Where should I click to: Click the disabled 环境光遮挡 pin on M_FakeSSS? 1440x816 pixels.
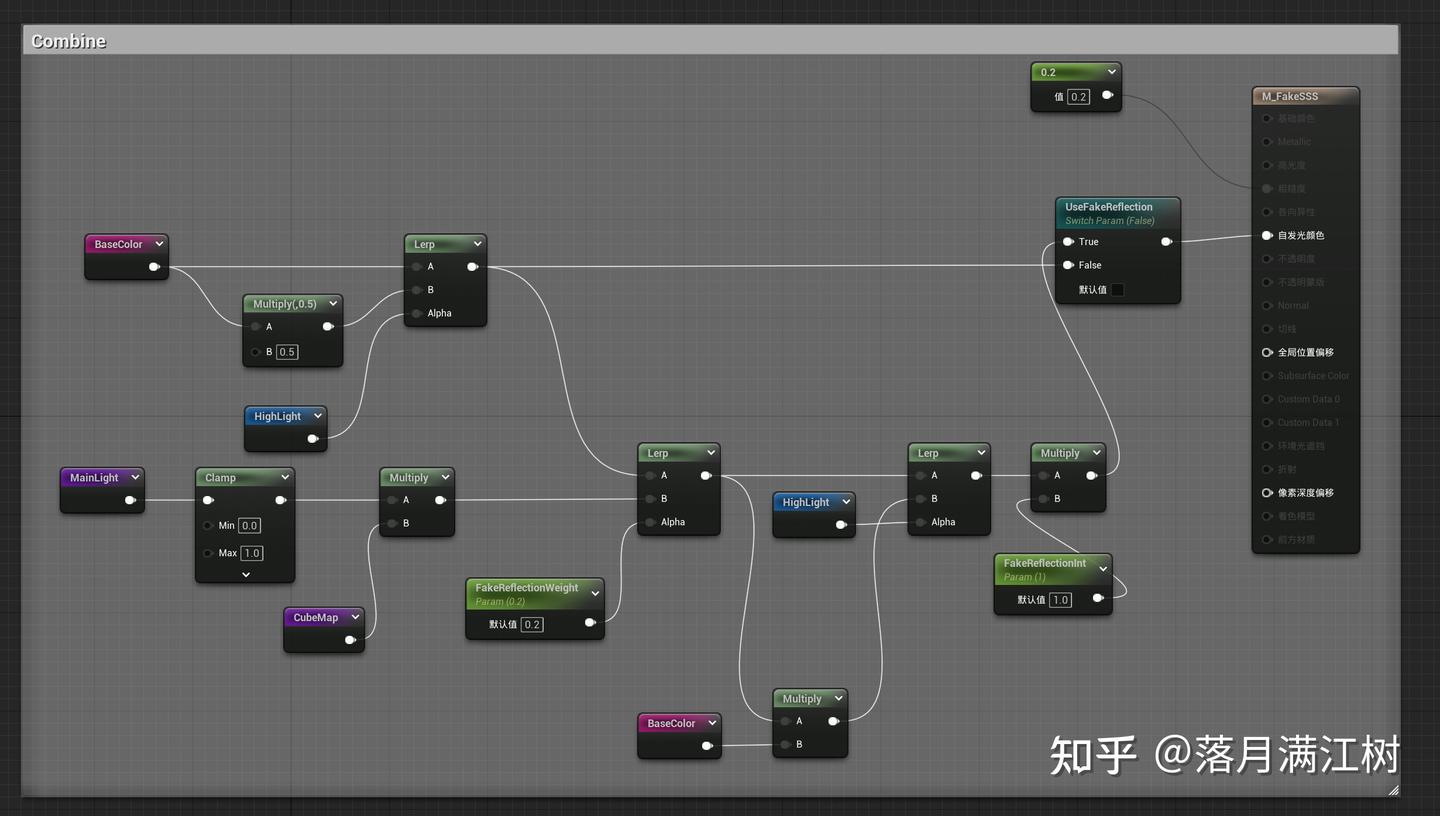point(1267,446)
